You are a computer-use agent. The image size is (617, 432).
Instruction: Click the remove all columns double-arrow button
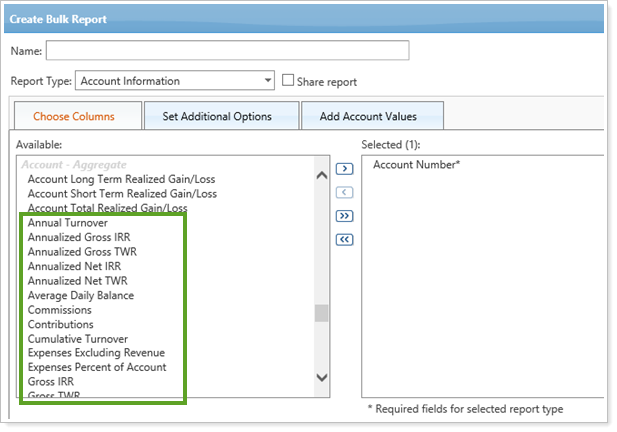click(x=343, y=239)
